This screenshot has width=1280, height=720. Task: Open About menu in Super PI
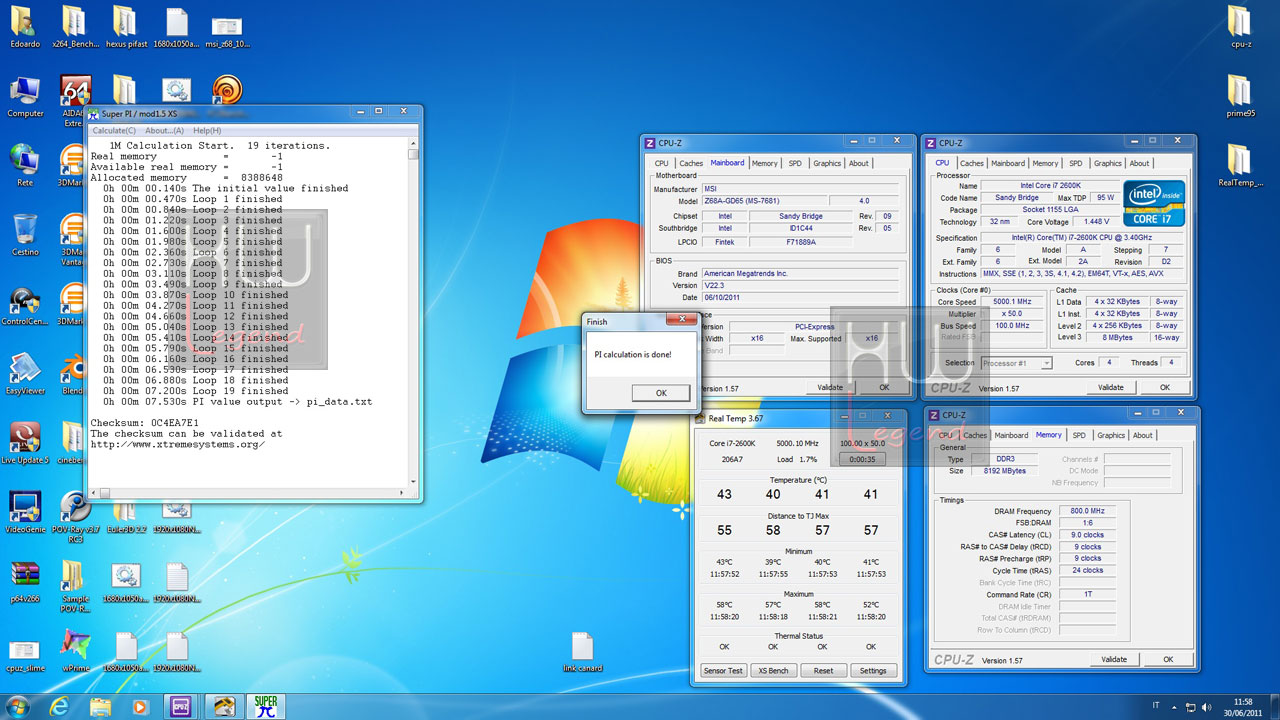164,131
